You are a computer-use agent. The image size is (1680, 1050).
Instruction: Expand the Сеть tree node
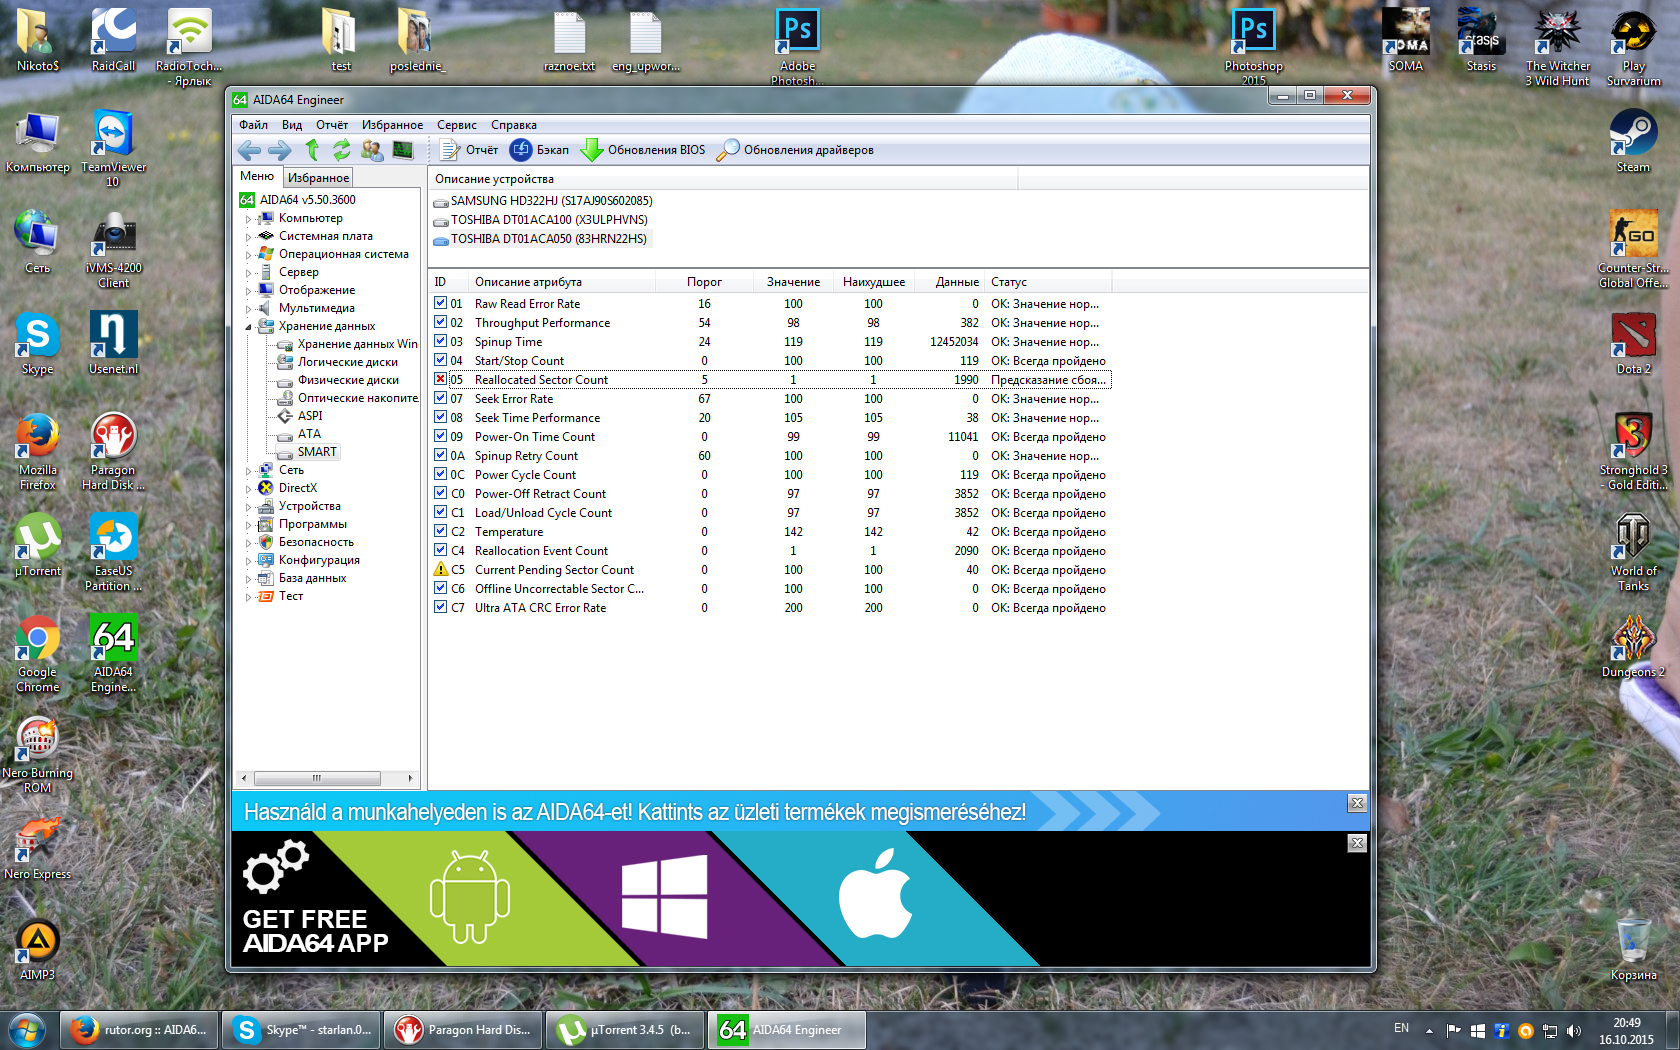pyautogui.click(x=248, y=470)
